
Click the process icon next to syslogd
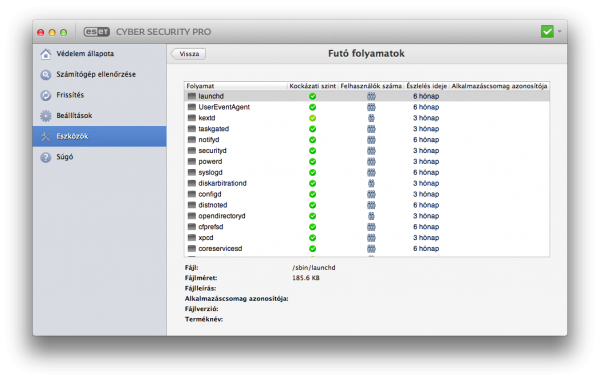pos(192,173)
